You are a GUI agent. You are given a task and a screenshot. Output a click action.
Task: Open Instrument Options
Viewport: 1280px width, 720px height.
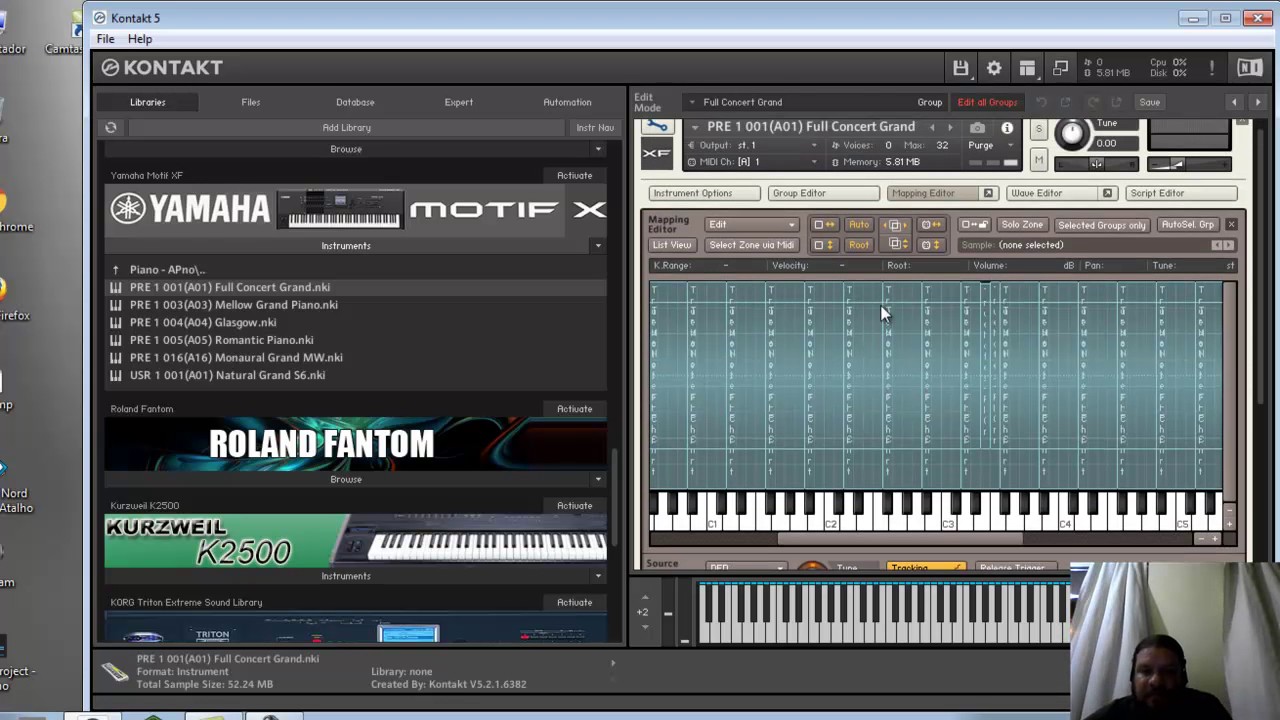(704, 193)
